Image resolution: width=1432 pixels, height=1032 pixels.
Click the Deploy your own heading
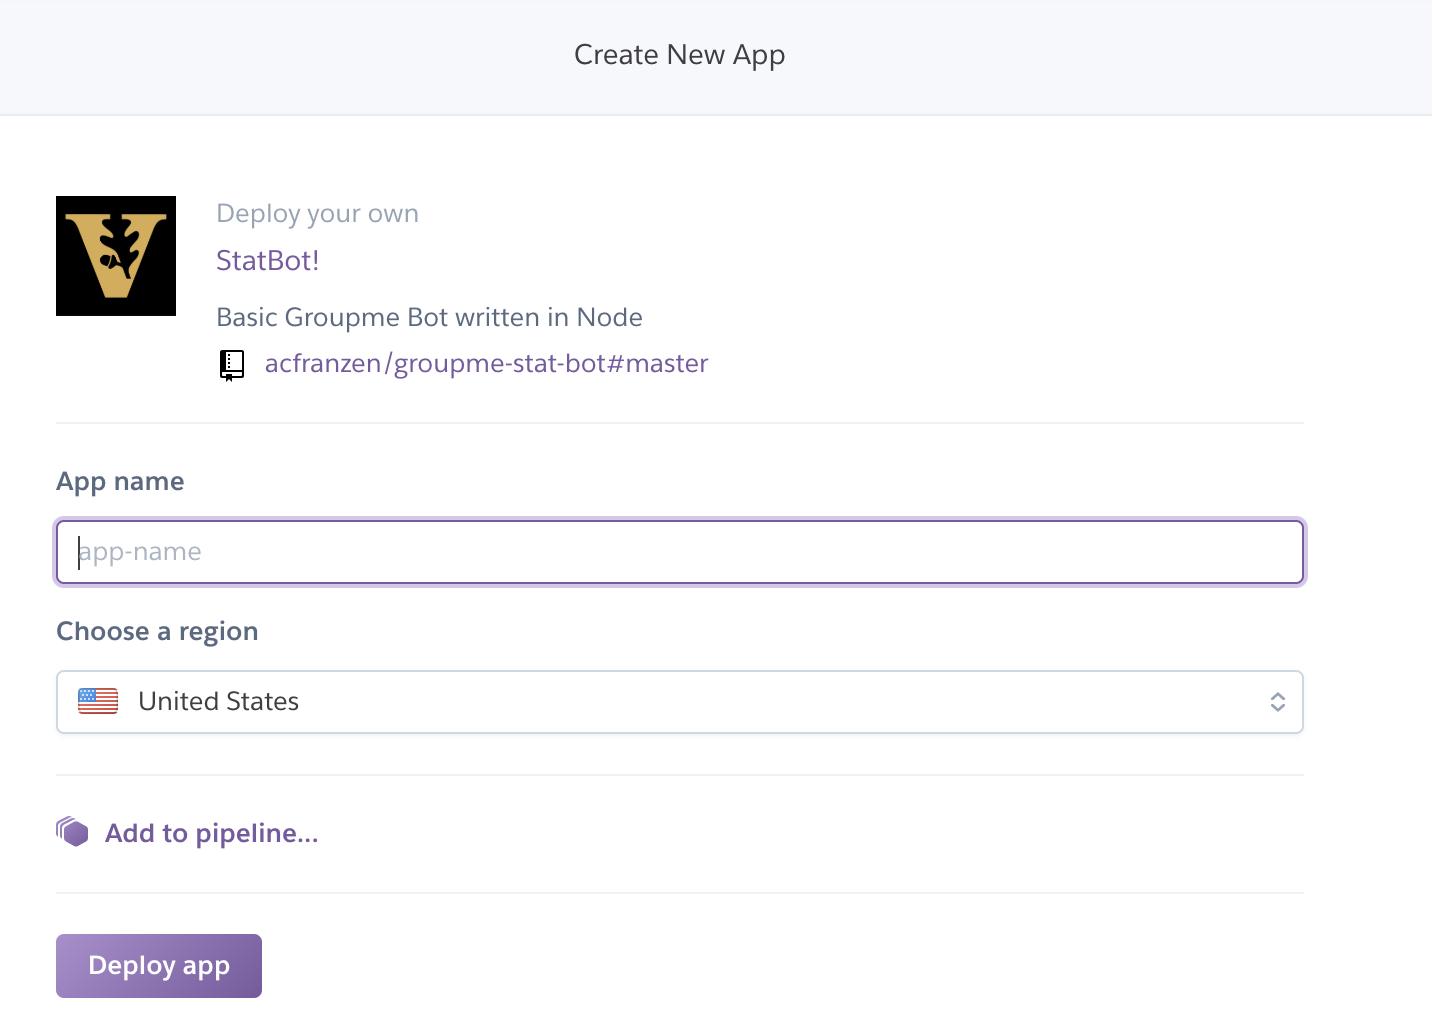coord(317,213)
